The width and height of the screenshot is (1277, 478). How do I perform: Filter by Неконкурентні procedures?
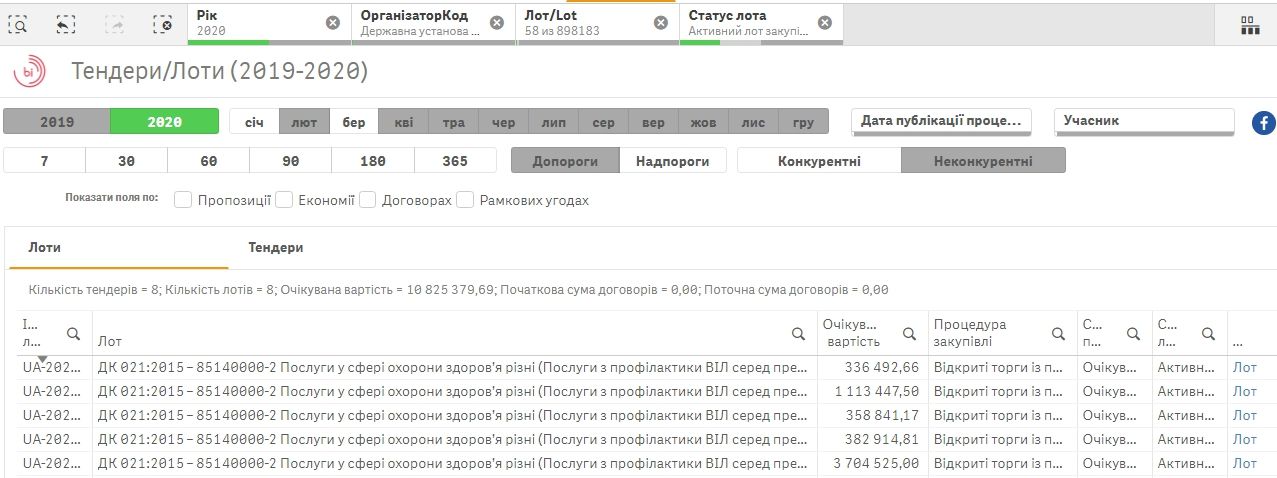click(983, 161)
